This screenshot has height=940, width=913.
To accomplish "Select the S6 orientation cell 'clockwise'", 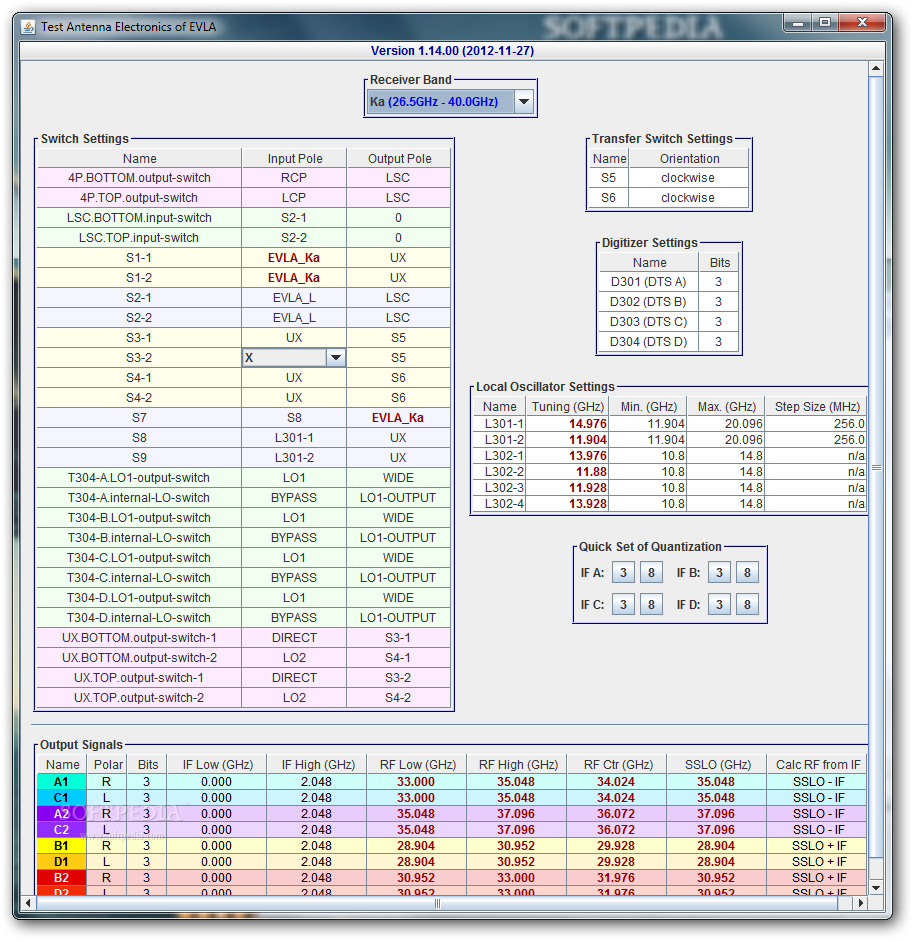I will [688, 198].
